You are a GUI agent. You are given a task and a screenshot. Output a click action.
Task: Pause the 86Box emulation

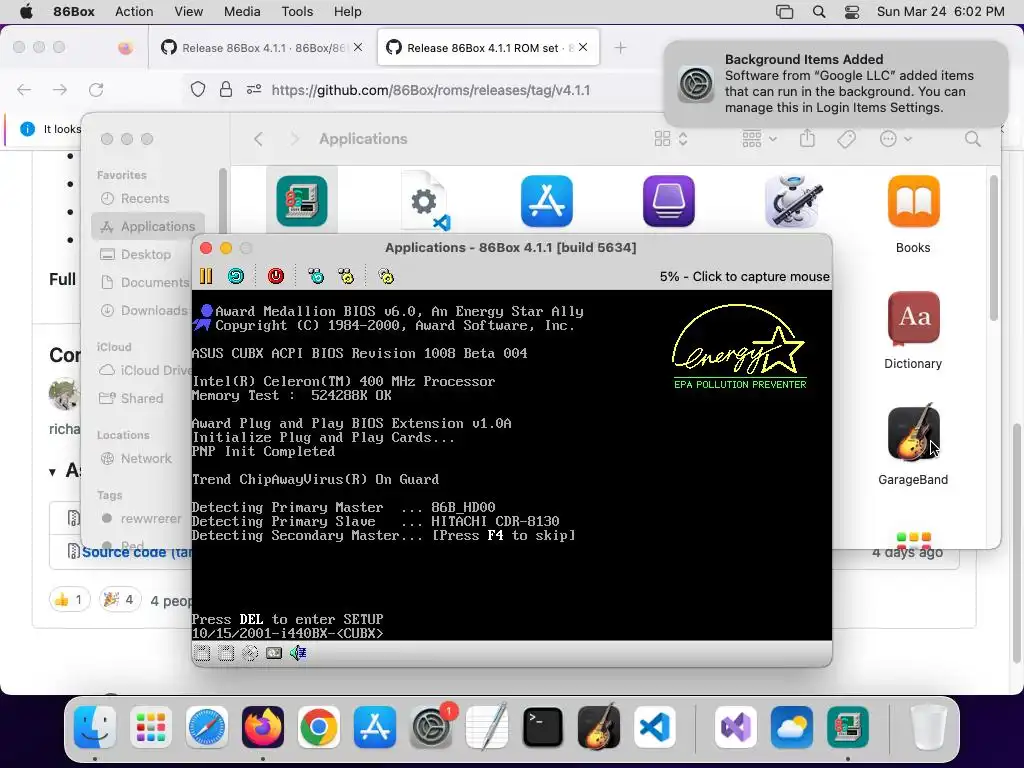[x=206, y=276]
